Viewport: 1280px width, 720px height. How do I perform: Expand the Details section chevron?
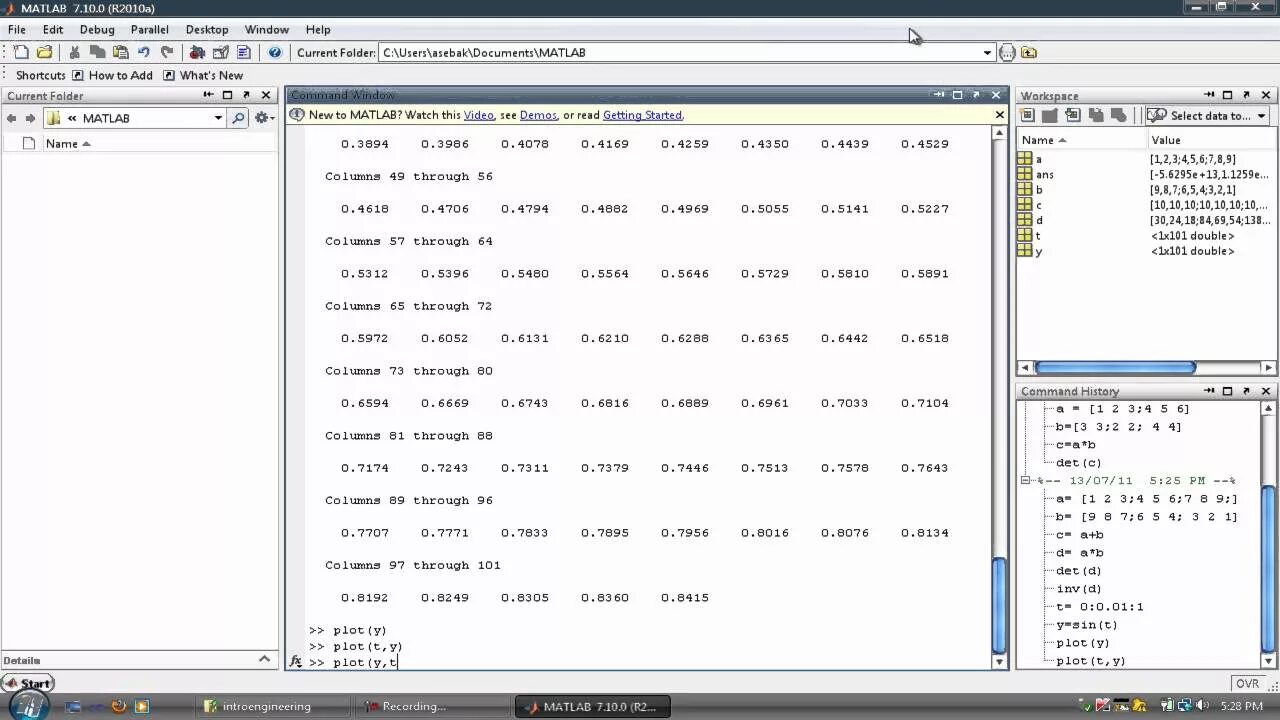[264, 659]
